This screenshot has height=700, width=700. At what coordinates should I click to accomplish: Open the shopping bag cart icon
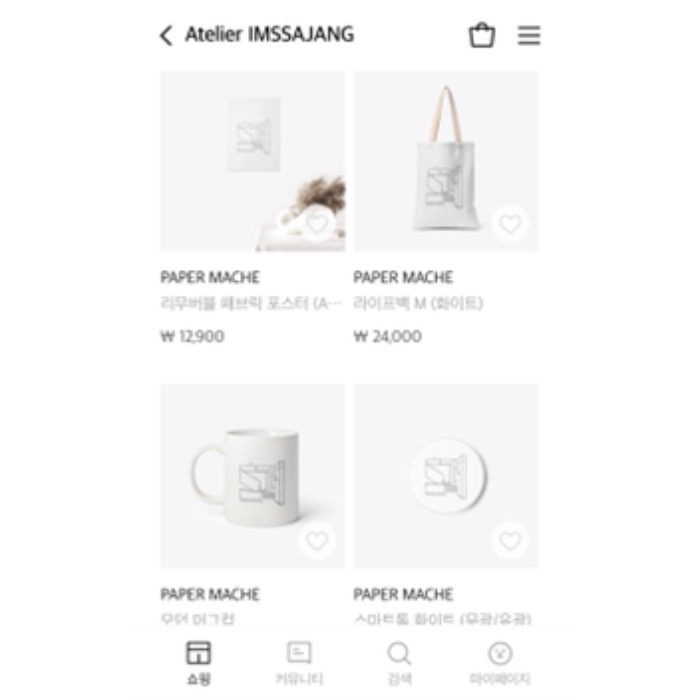482,34
